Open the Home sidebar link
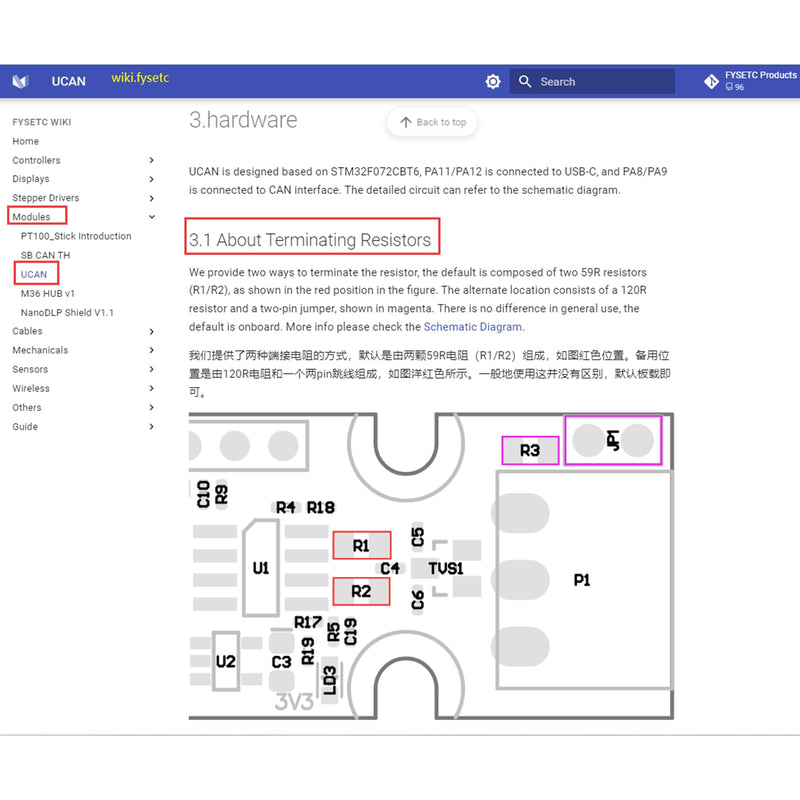This screenshot has height=800, width=800. 26,141
